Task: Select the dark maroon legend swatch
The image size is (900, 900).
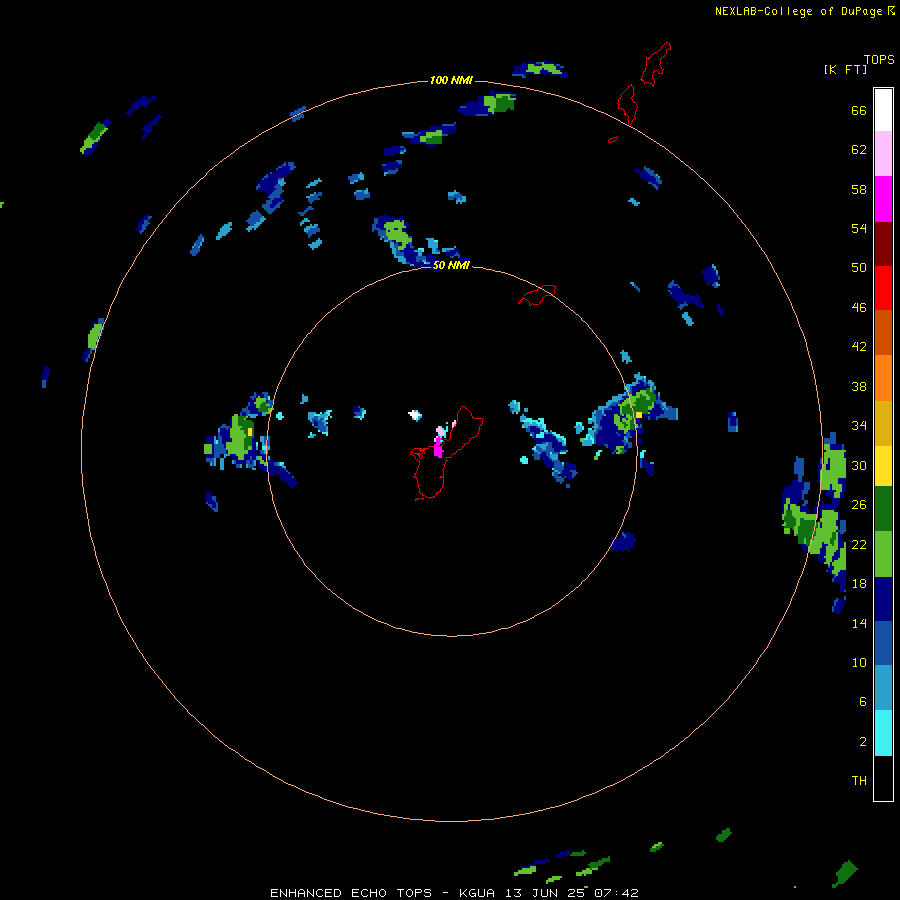Action: pyautogui.click(x=883, y=243)
